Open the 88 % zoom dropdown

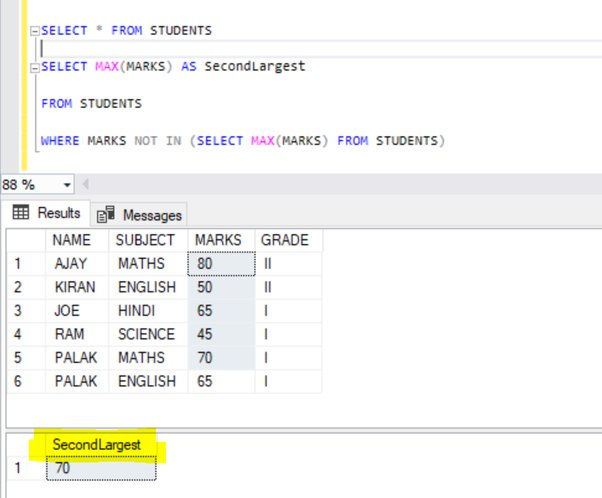click(x=67, y=185)
